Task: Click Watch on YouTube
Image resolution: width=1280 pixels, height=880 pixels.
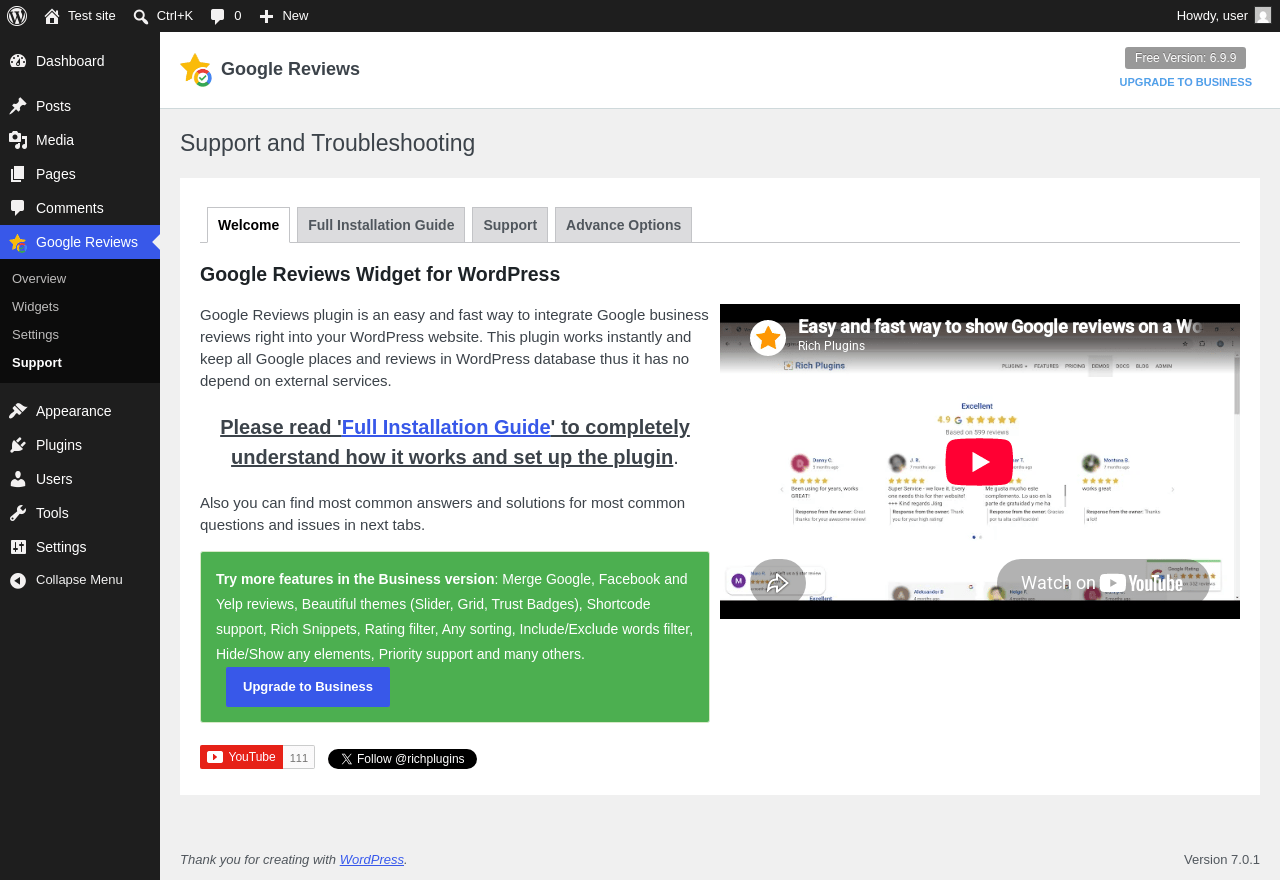Action: [1102, 583]
